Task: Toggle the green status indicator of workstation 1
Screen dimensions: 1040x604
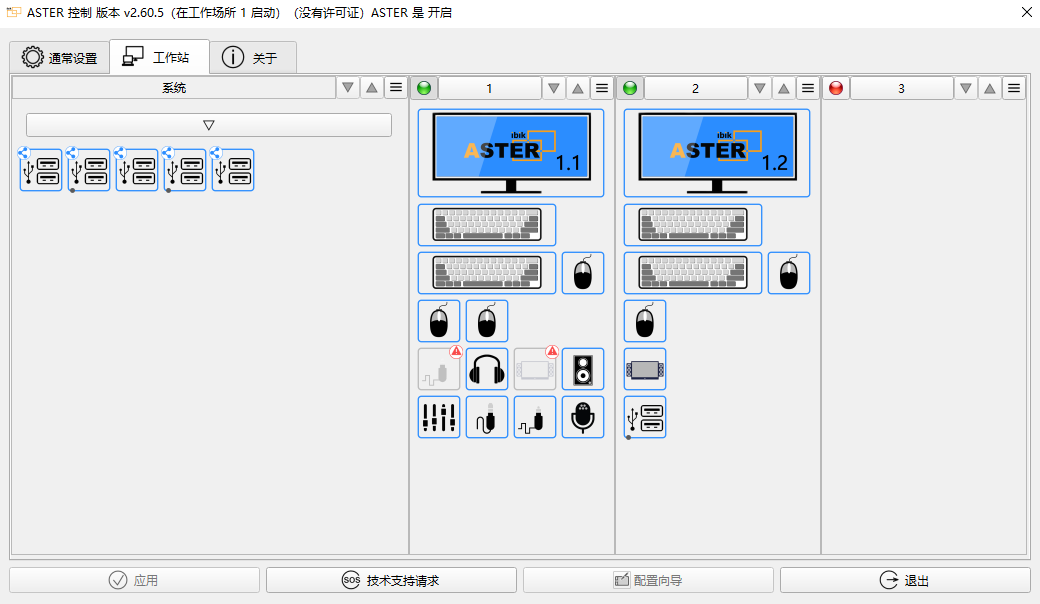Action: click(424, 88)
